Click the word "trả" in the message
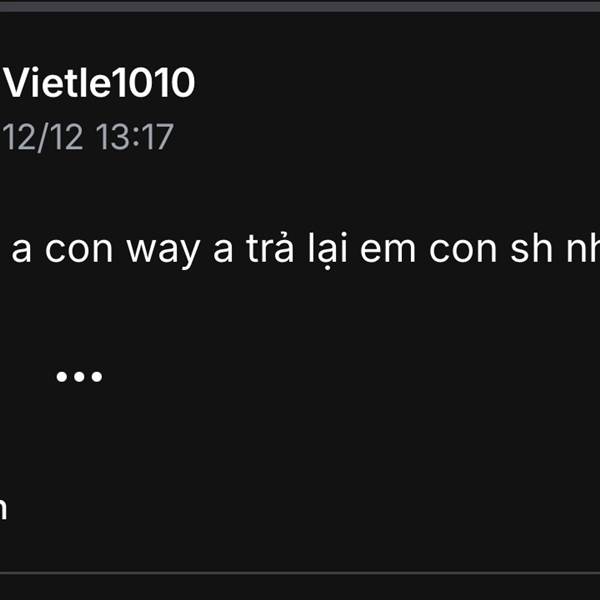 271,248
